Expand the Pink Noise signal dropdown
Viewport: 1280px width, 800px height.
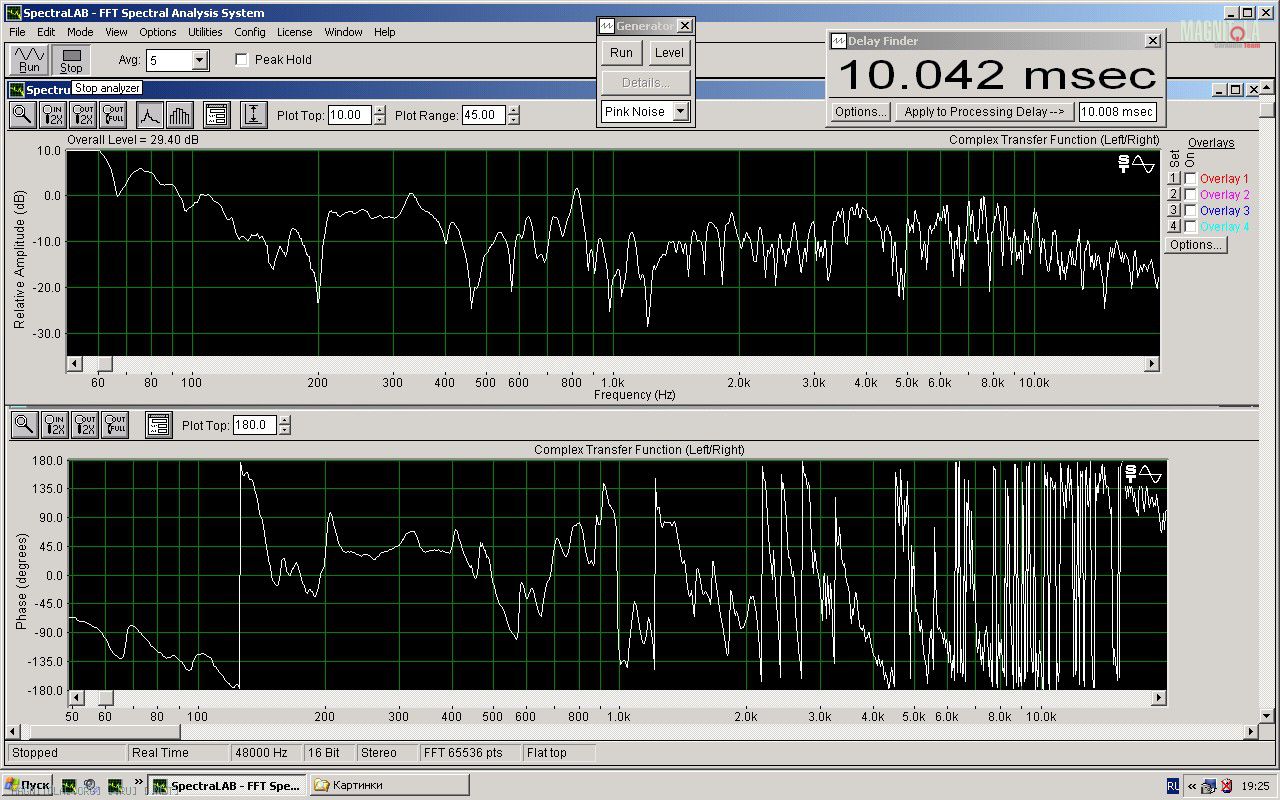tap(680, 112)
